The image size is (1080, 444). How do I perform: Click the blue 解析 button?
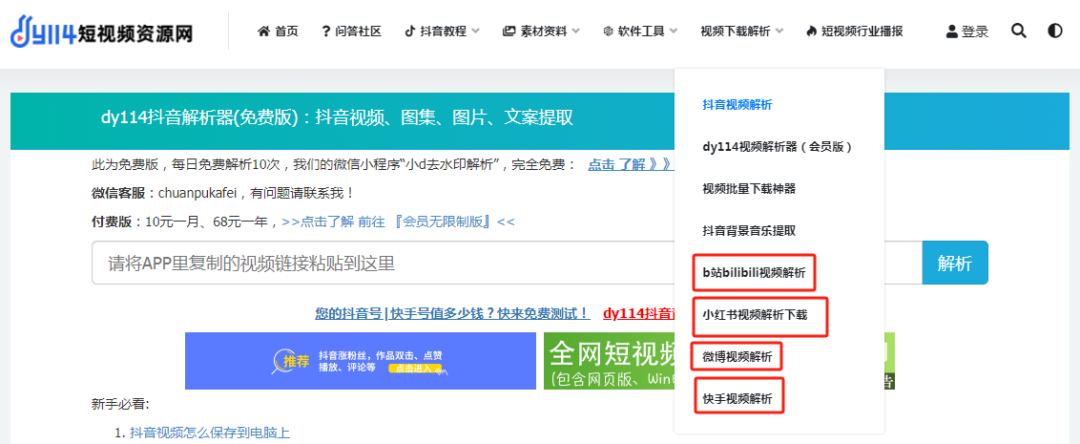[x=954, y=263]
